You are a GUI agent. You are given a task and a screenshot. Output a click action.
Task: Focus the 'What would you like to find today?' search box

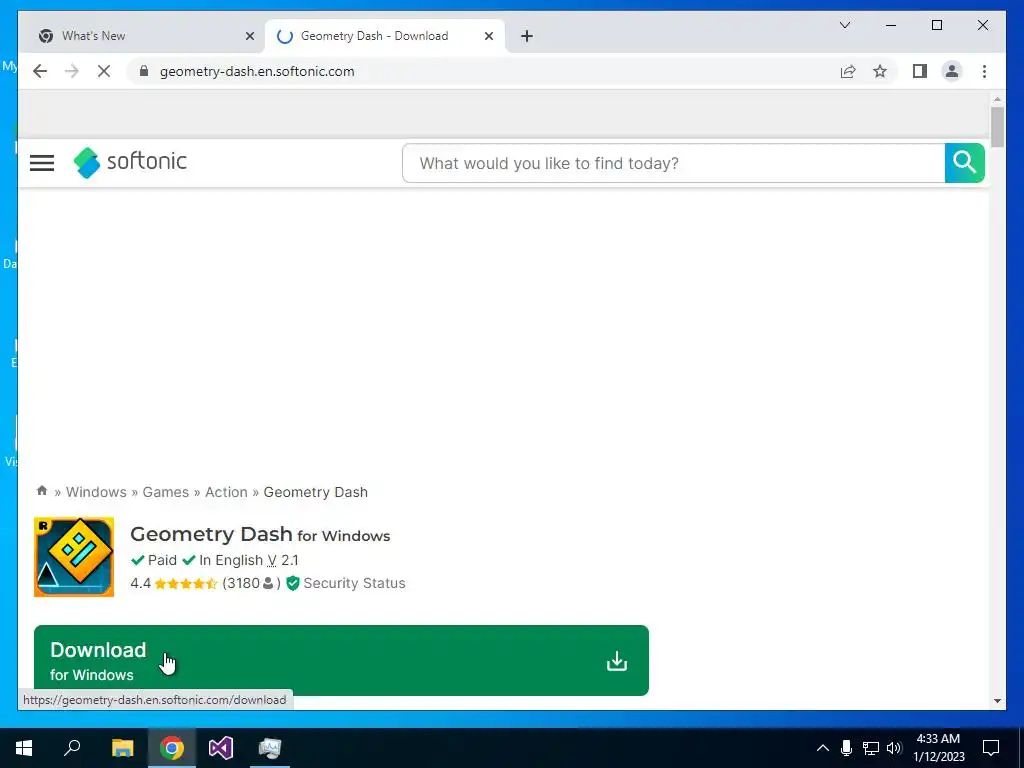pyautogui.click(x=673, y=163)
